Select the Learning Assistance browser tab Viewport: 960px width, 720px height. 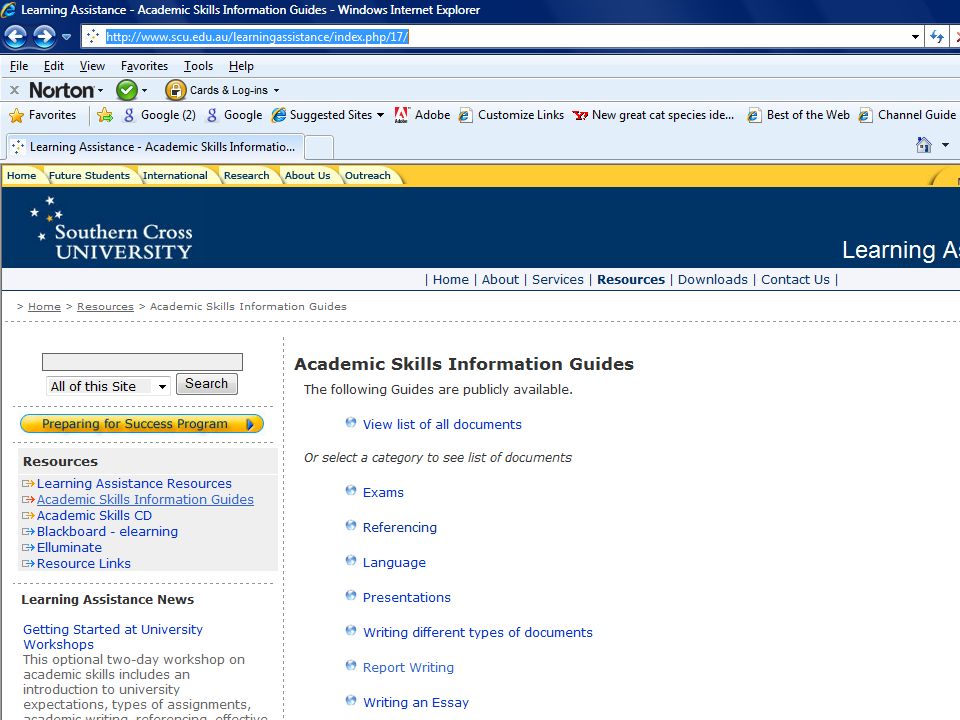[x=154, y=147]
